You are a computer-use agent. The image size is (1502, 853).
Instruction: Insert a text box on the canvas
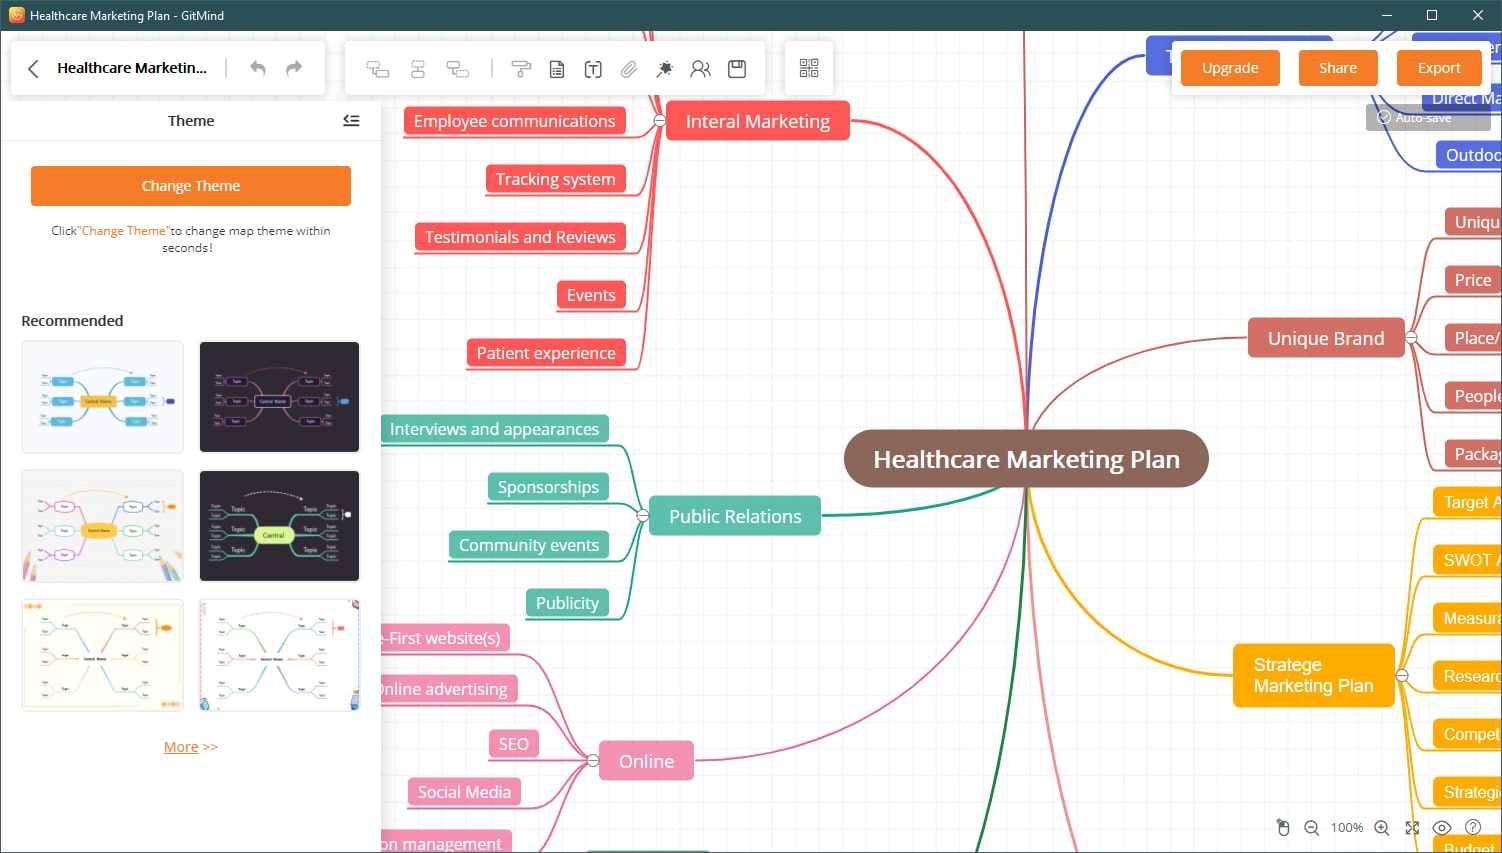(x=592, y=69)
